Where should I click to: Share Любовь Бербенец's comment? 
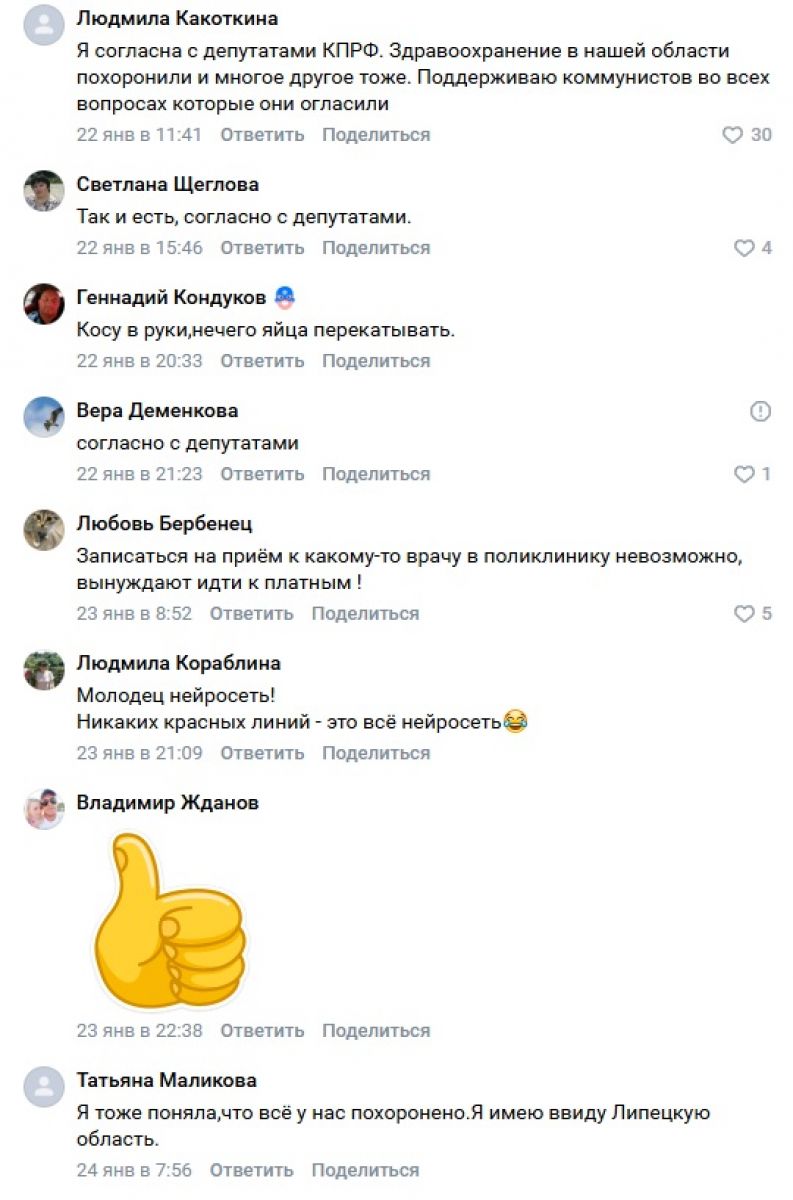pyautogui.click(x=365, y=614)
